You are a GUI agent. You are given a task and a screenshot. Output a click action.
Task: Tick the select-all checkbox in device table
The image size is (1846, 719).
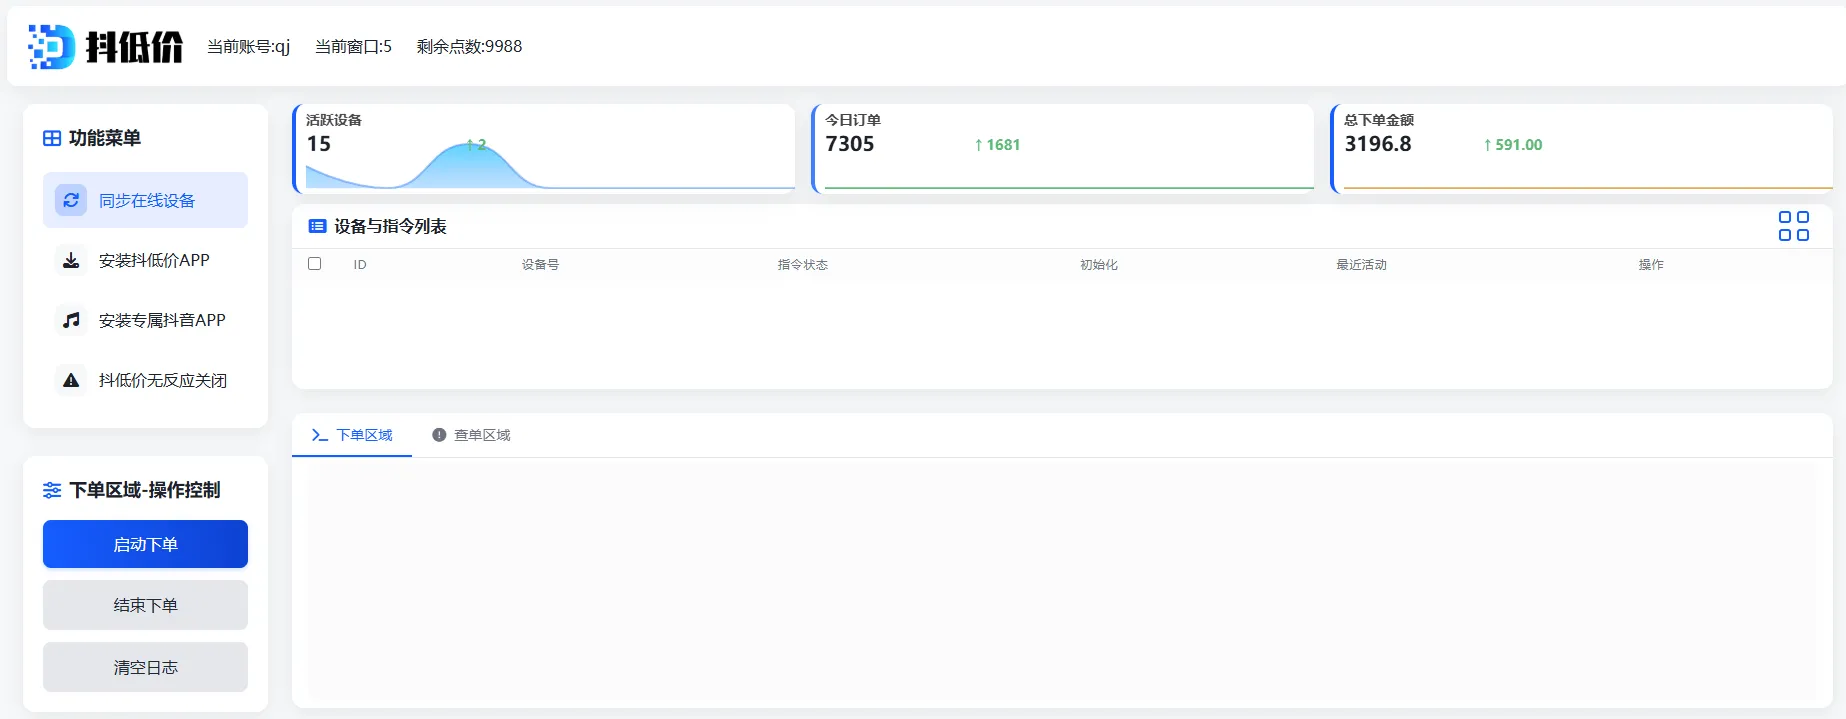315,264
